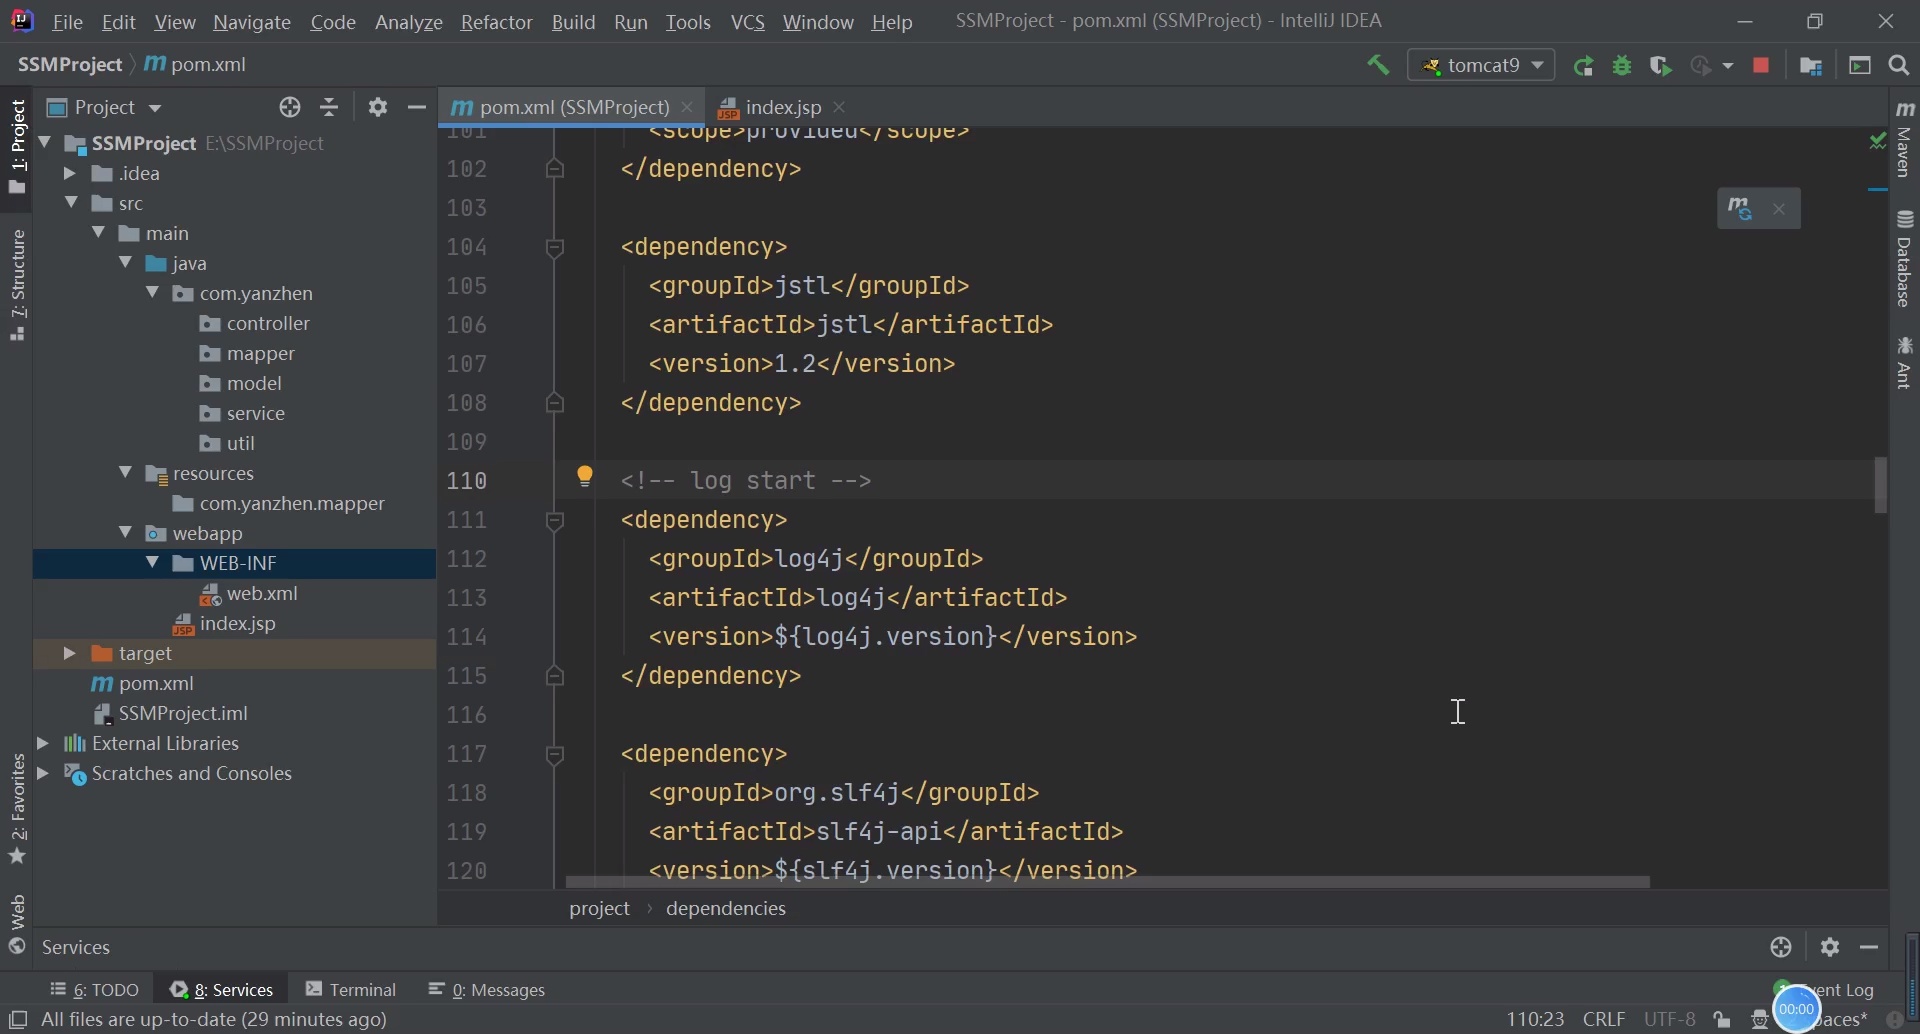Click the locate file crosshair icon
The width and height of the screenshot is (1920, 1034).
(290, 107)
